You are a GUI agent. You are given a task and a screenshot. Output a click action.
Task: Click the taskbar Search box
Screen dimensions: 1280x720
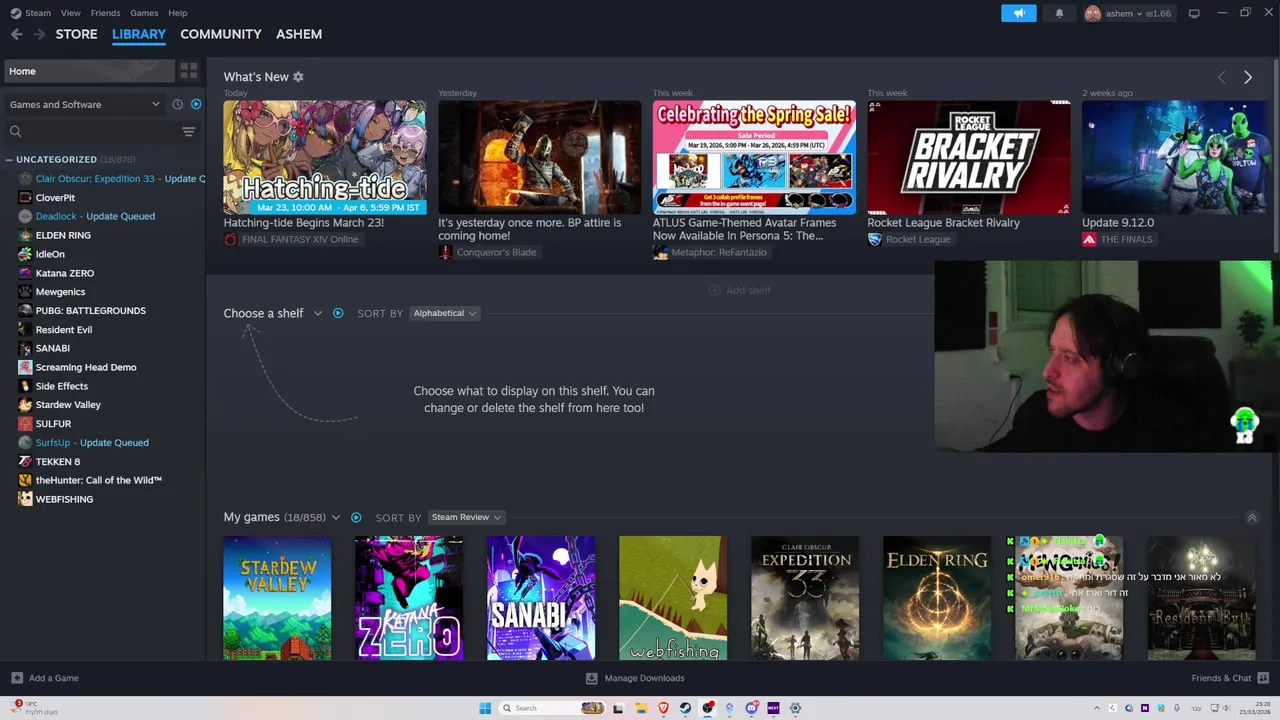[x=554, y=708]
